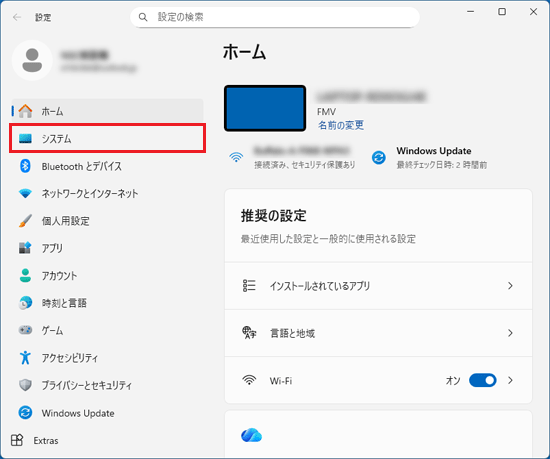The image size is (550, 459).
Task: Click the back arrow in the title bar
Action: (16, 17)
